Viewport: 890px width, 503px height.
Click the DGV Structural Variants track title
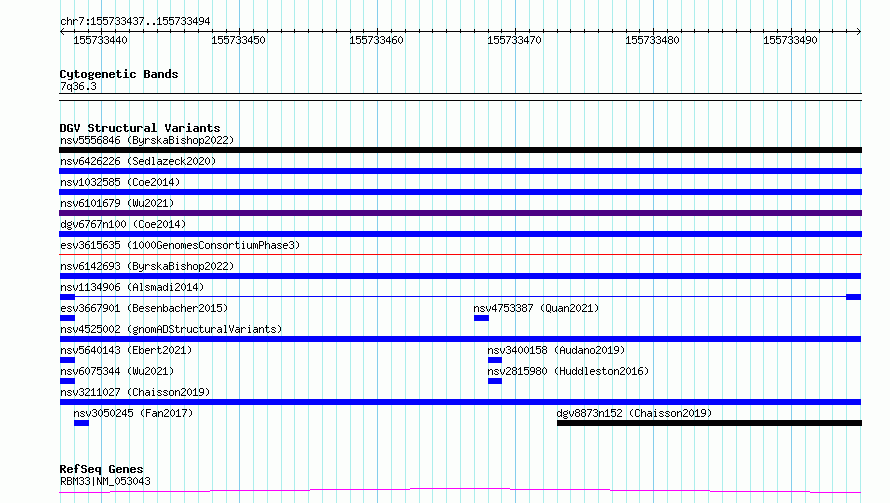140,128
